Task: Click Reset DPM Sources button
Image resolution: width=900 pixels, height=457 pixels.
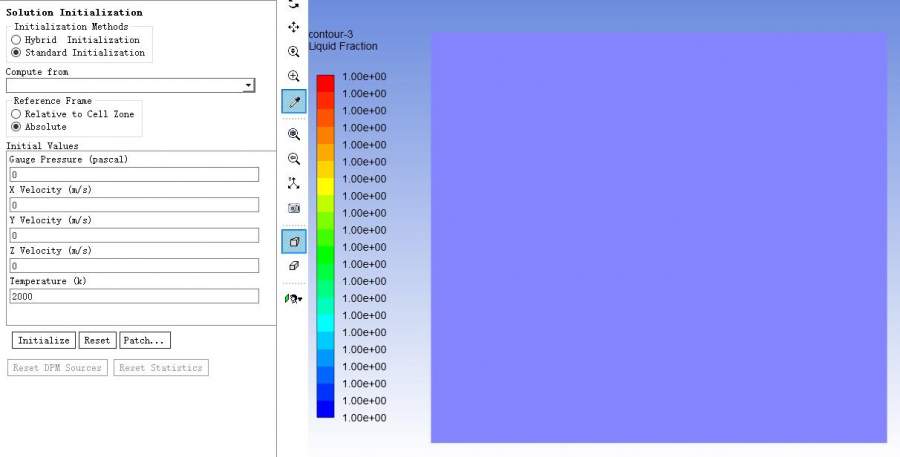Action: [x=57, y=367]
